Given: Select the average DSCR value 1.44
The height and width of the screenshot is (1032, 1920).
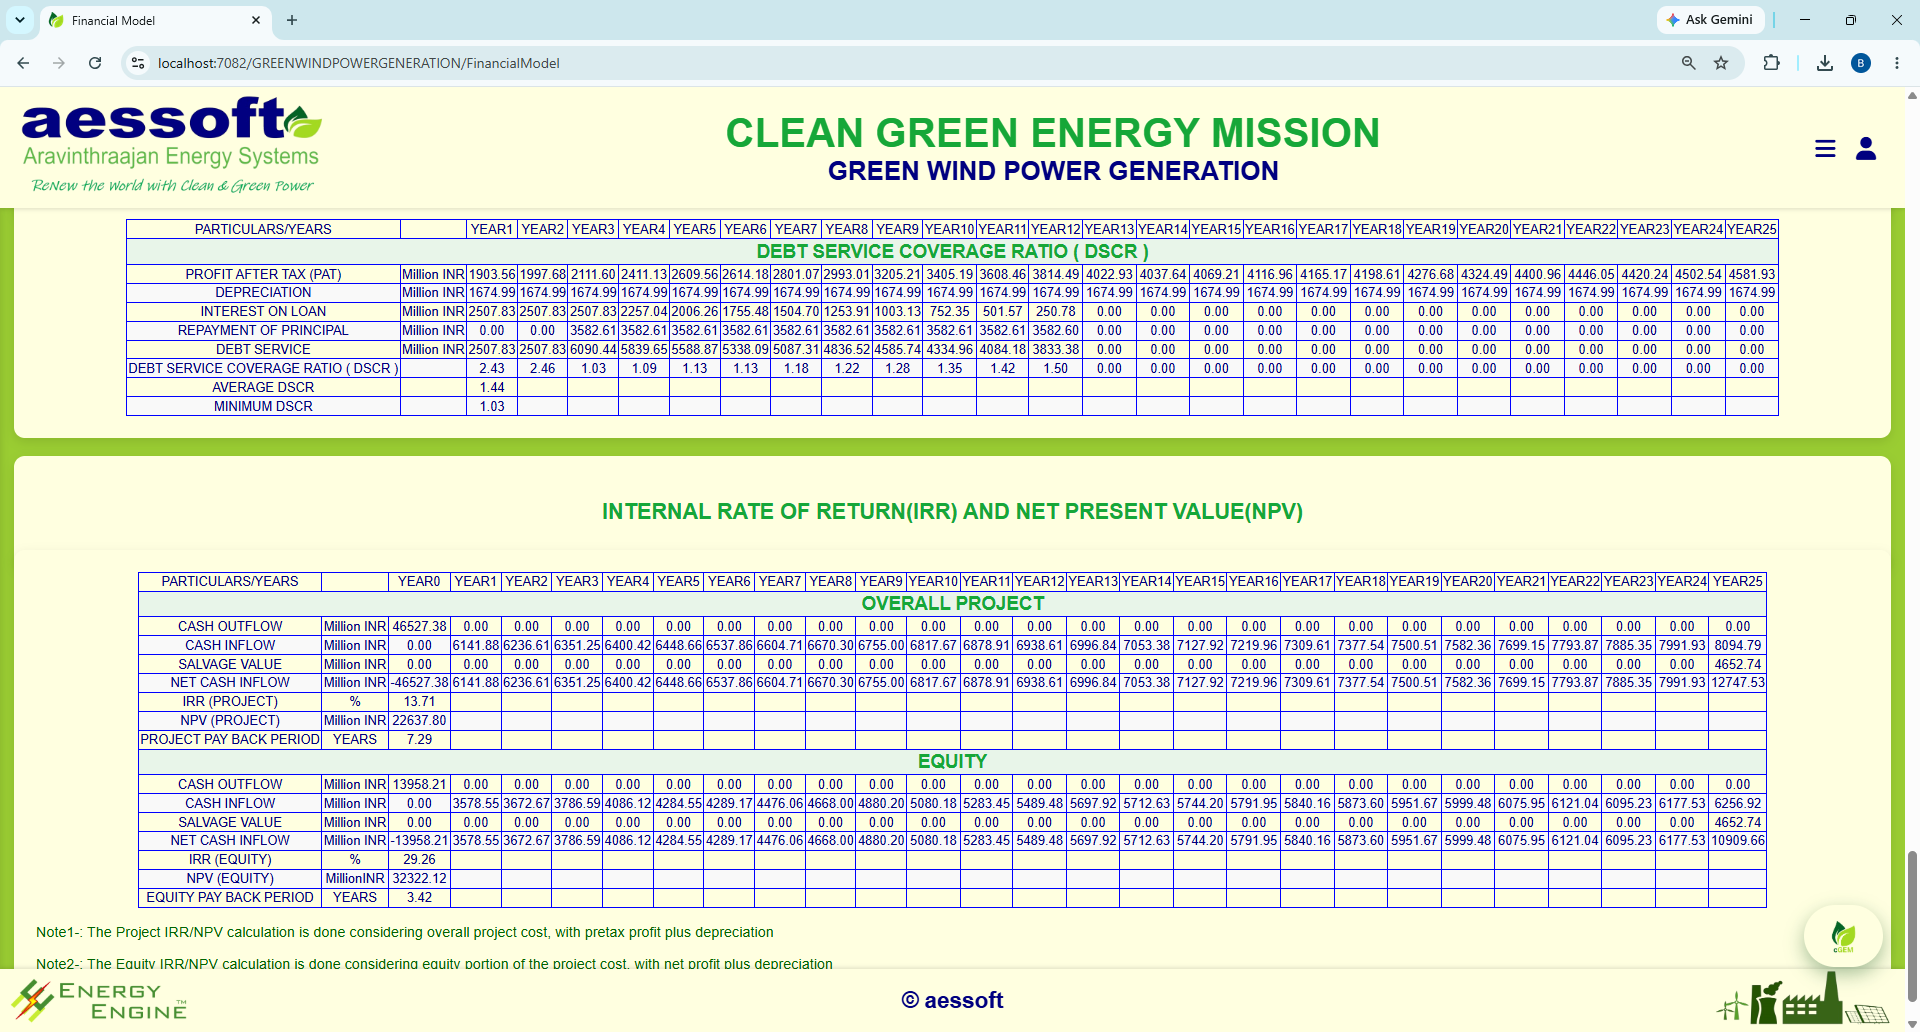Looking at the screenshot, I should coord(492,387).
